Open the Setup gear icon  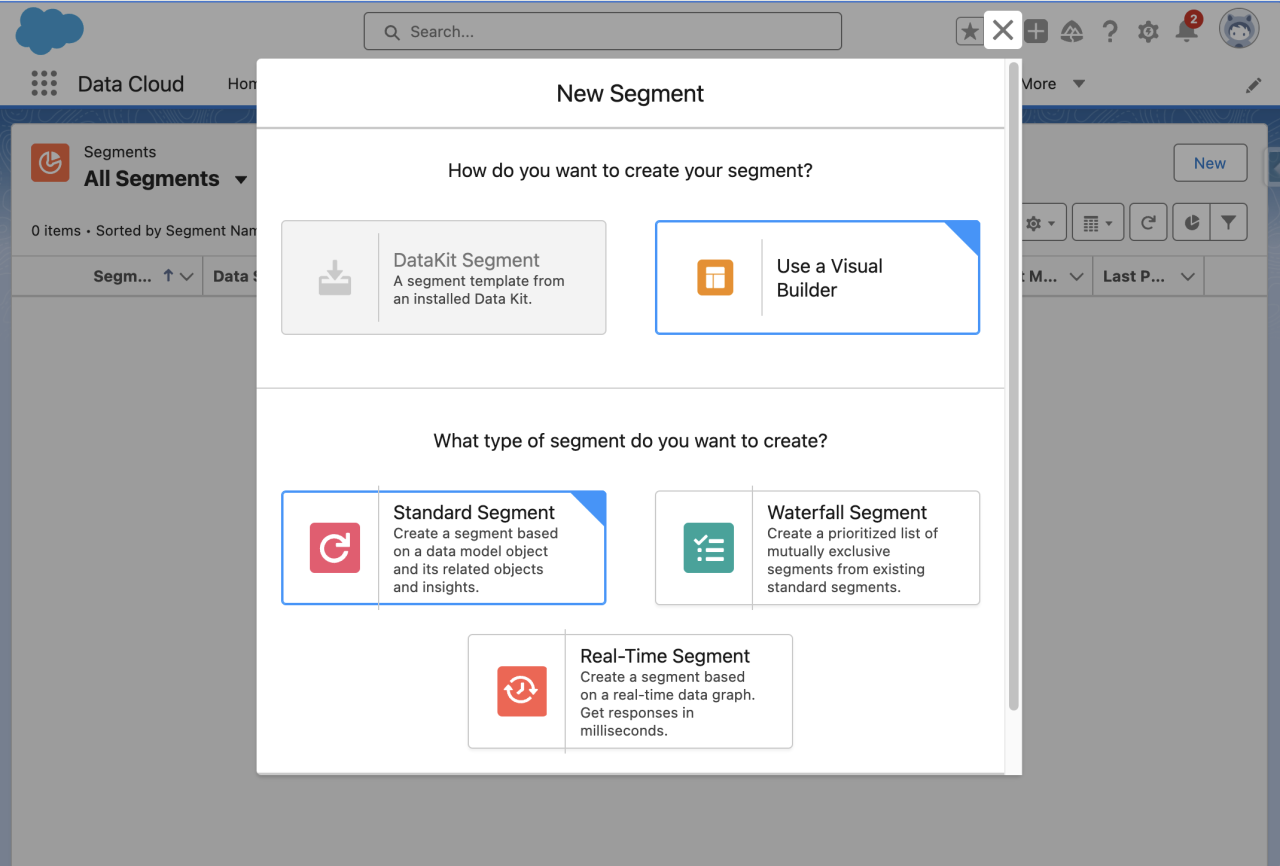pos(1148,32)
